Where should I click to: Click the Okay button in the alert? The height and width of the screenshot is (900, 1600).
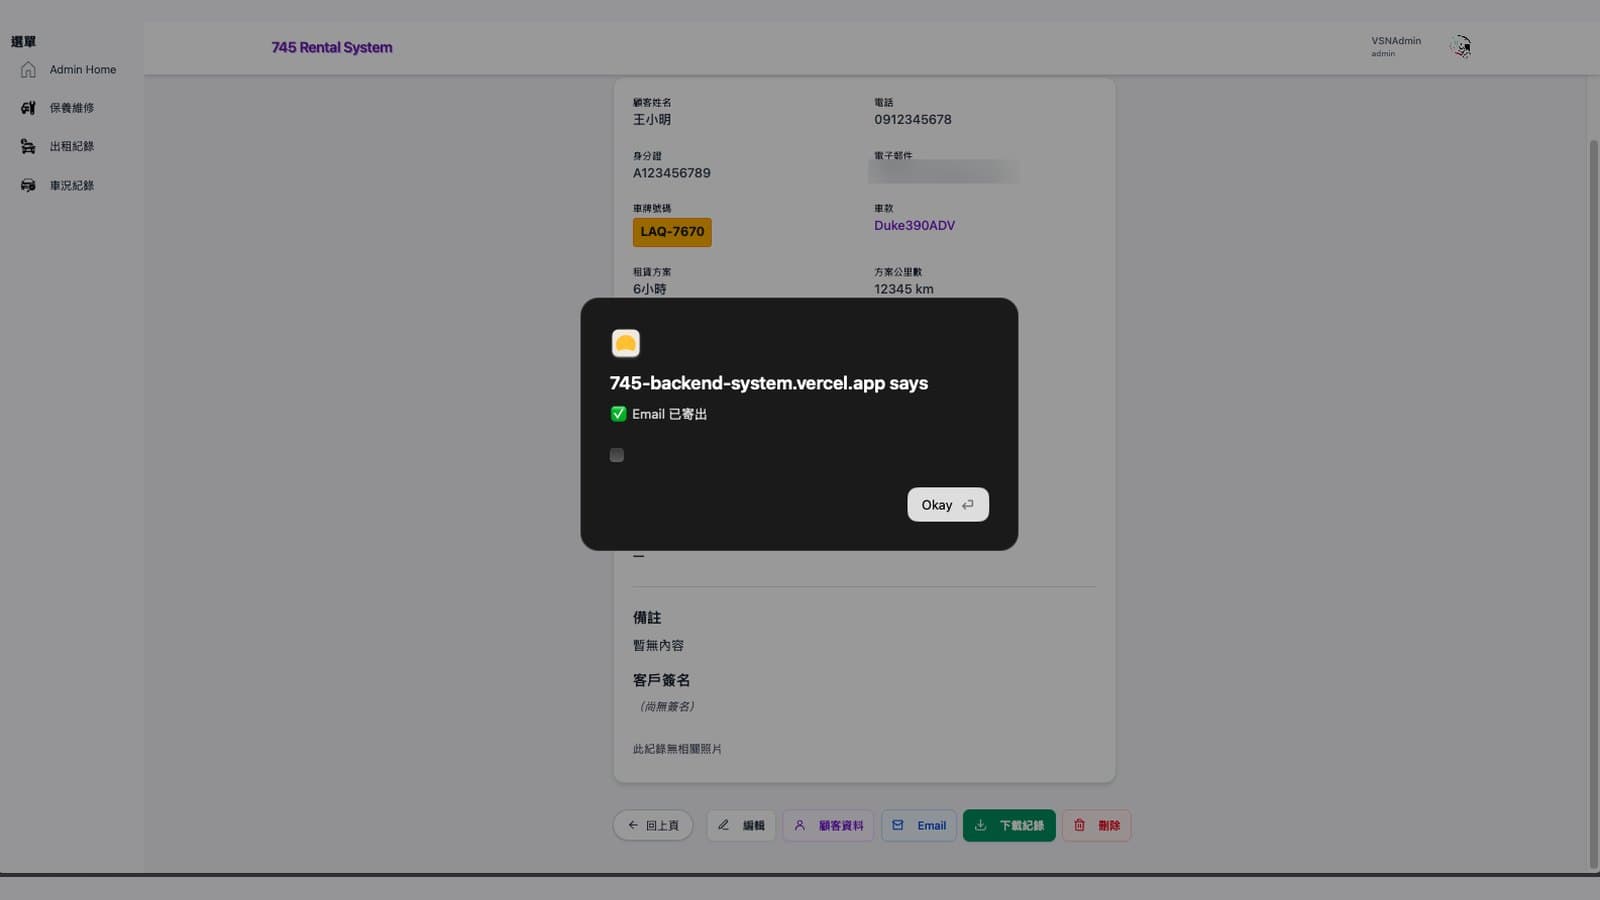947,505
